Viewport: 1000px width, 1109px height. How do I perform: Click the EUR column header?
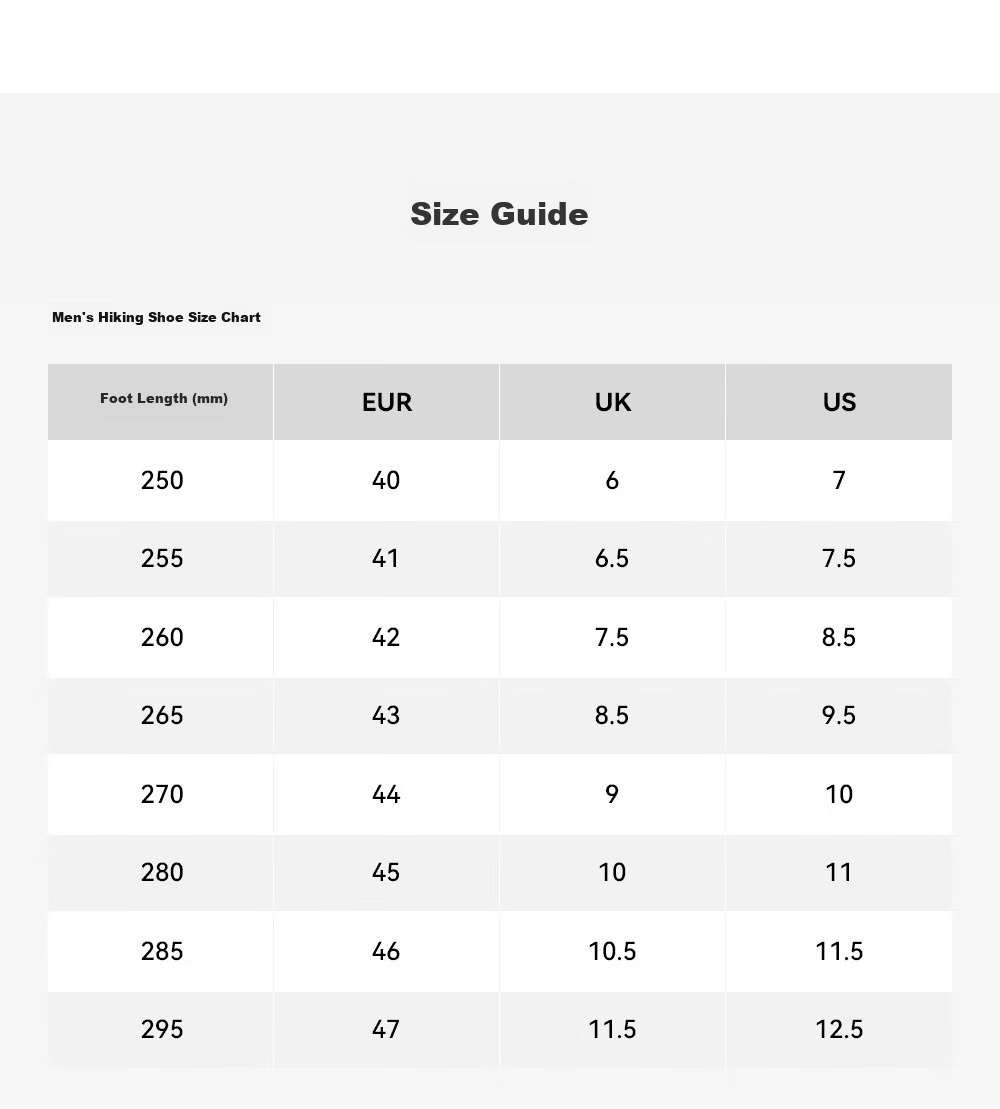[386, 402]
